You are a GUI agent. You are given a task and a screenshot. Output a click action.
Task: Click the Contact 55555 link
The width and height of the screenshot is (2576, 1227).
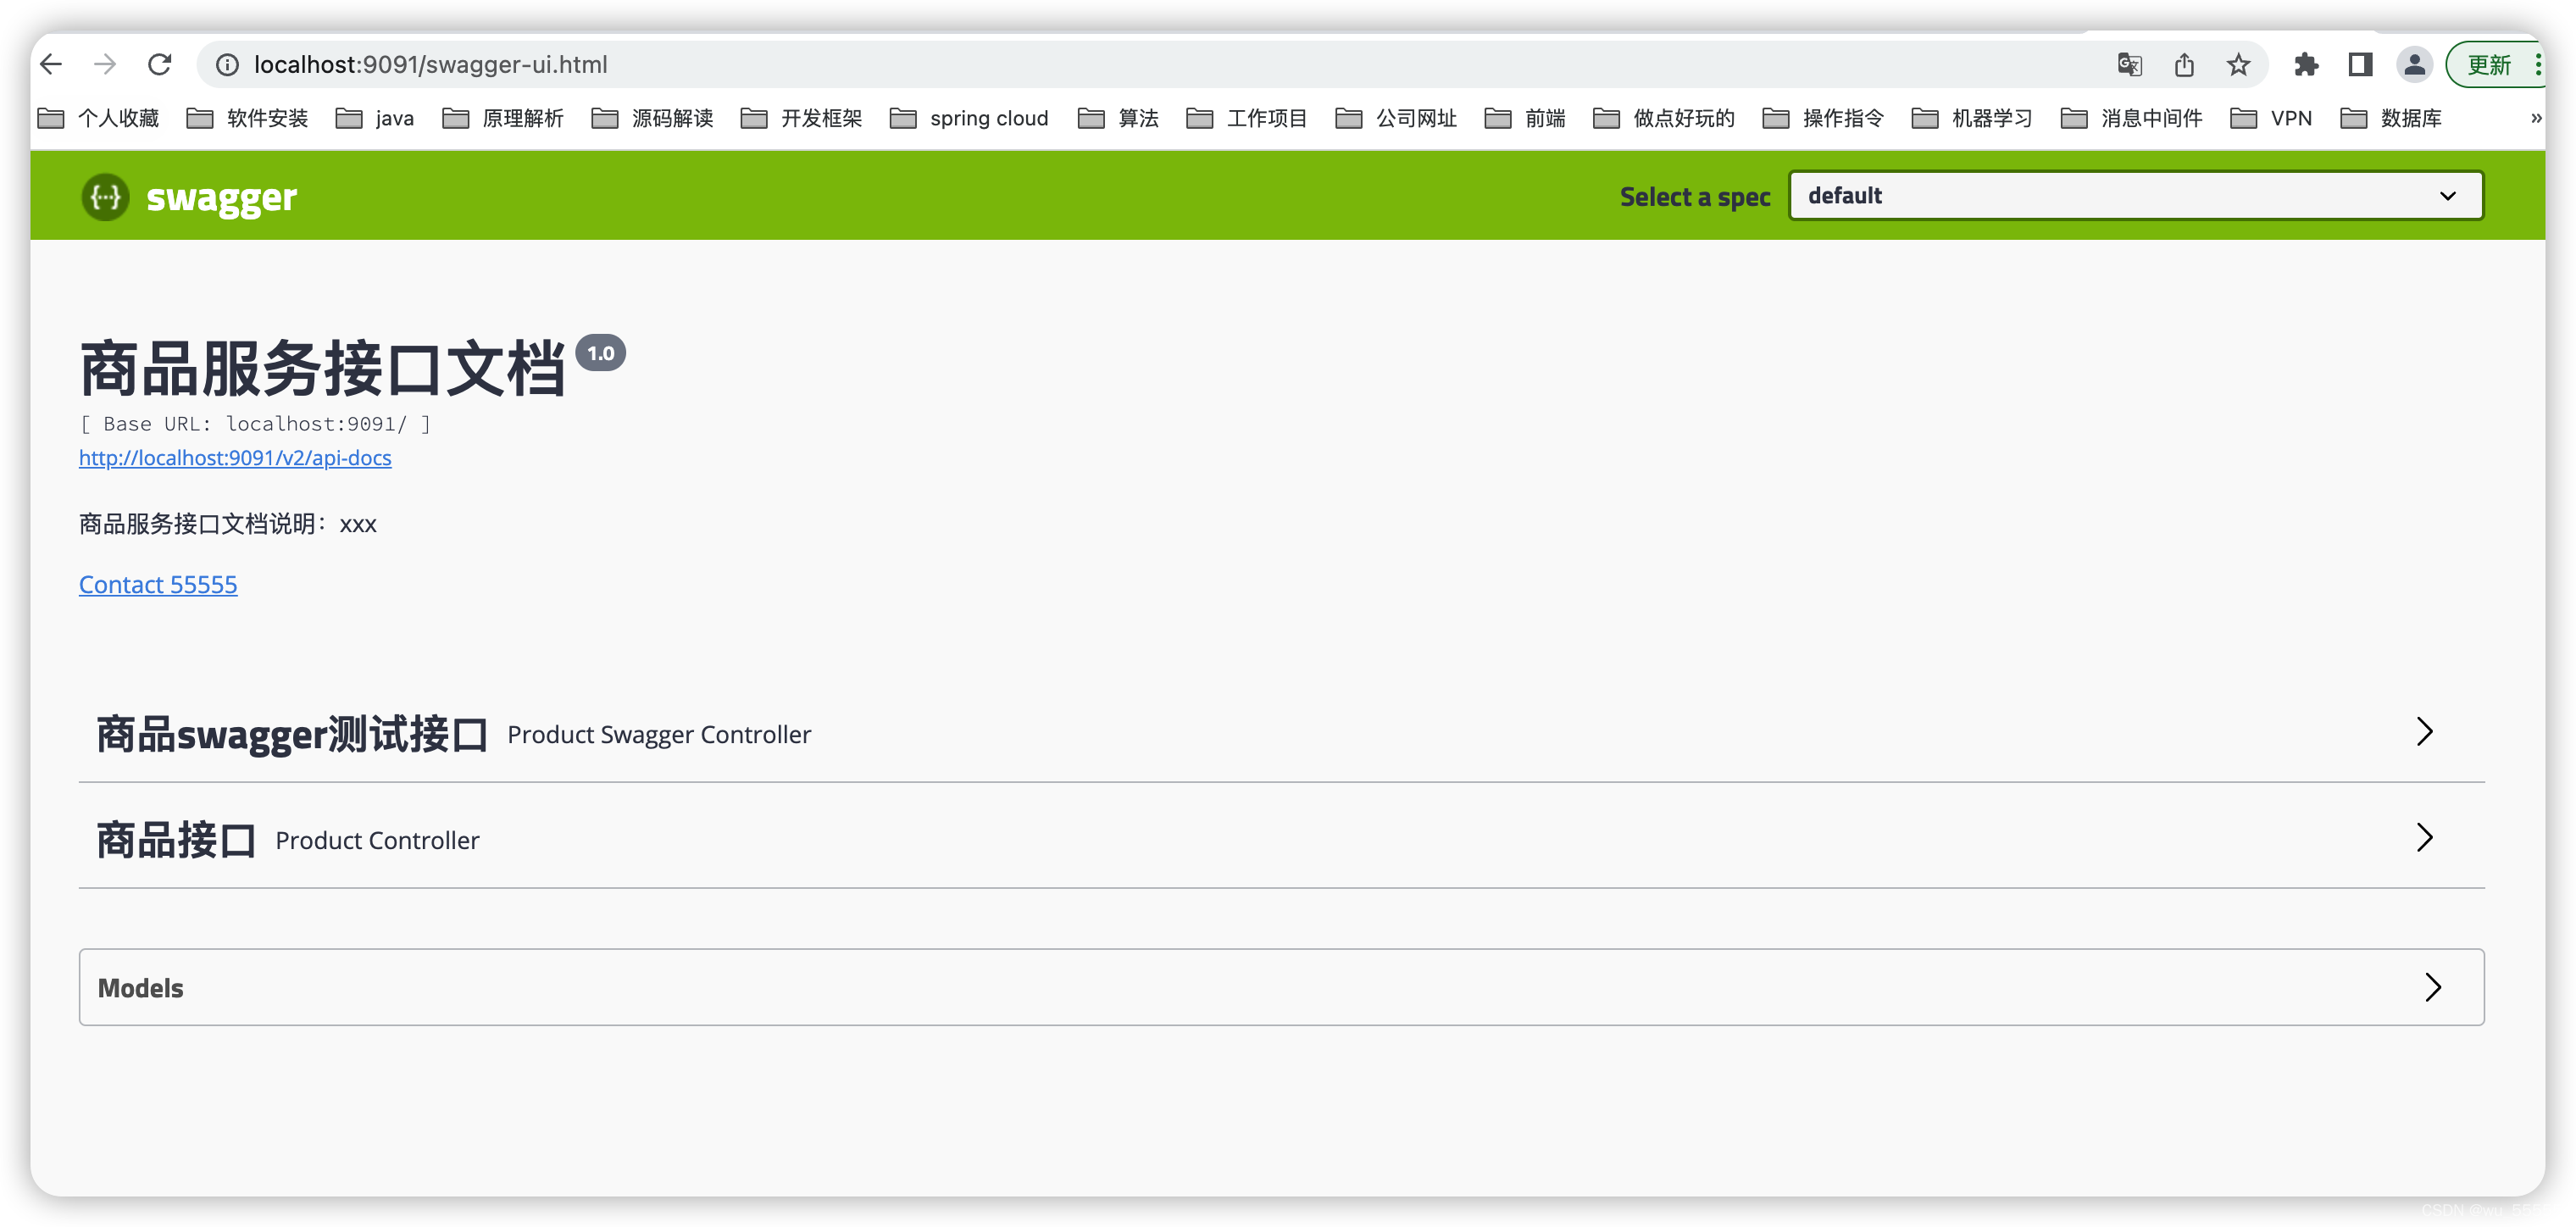(158, 585)
